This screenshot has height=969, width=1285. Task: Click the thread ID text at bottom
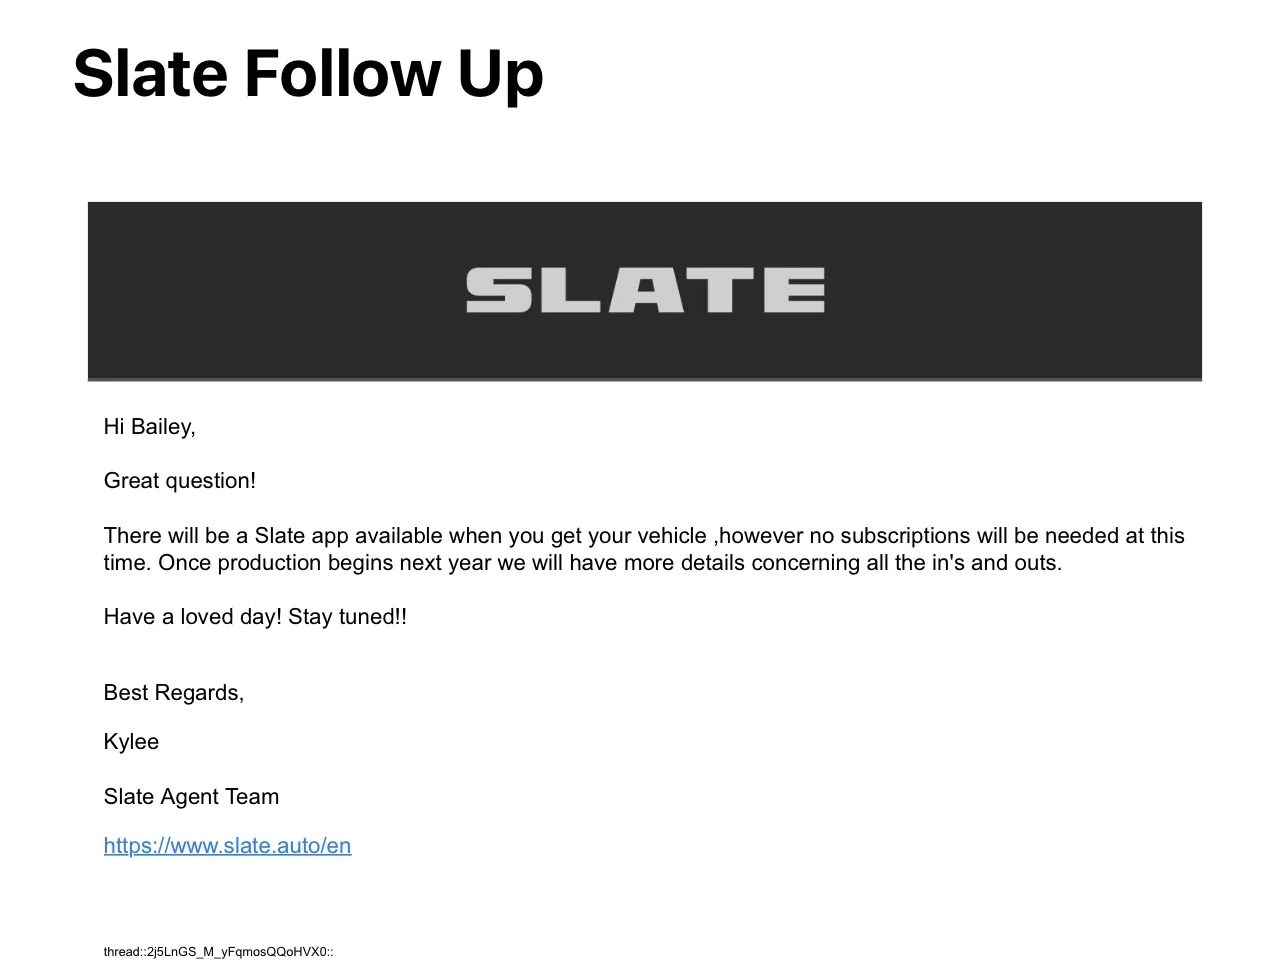point(218,952)
